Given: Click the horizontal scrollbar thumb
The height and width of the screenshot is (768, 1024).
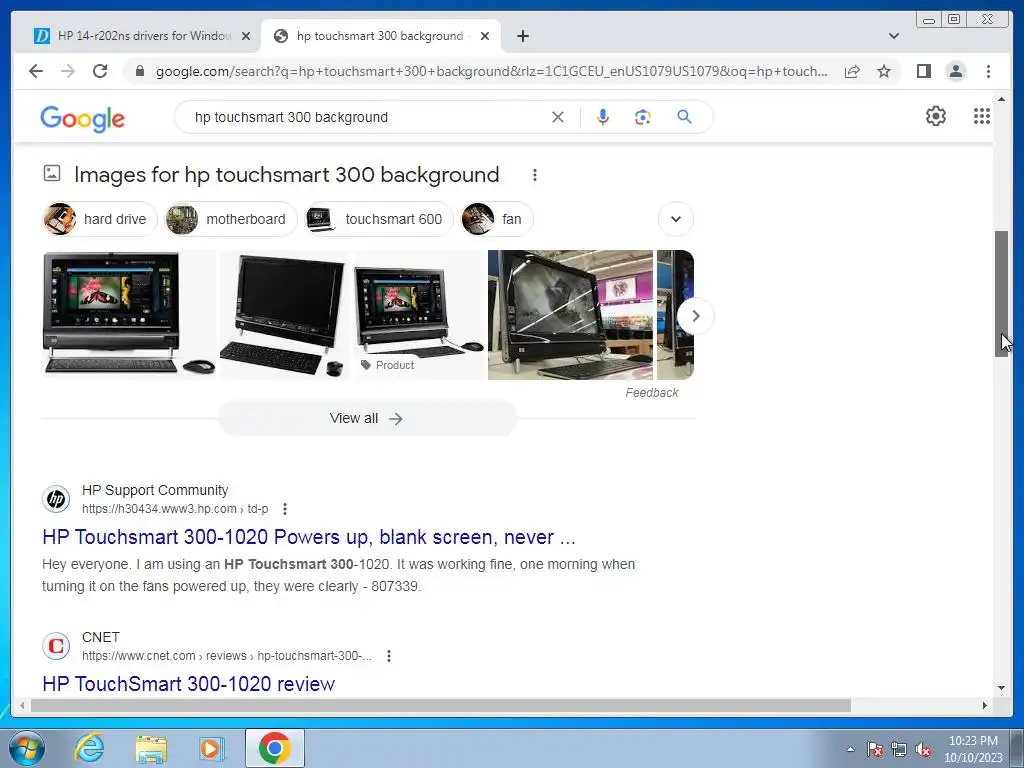Looking at the screenshot, I should pos(441,705).
